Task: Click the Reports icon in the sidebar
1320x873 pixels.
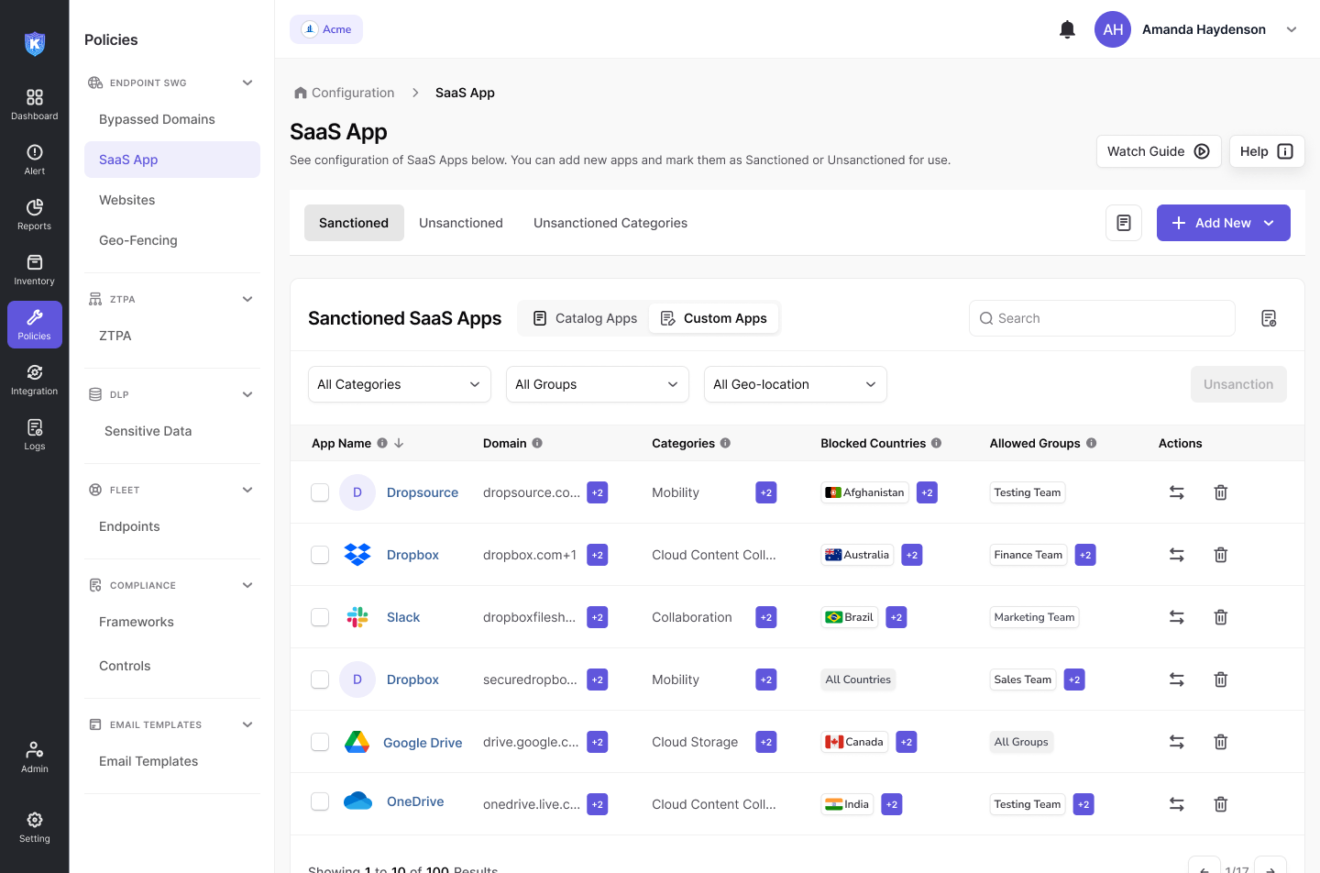Action: click(34, 211)
